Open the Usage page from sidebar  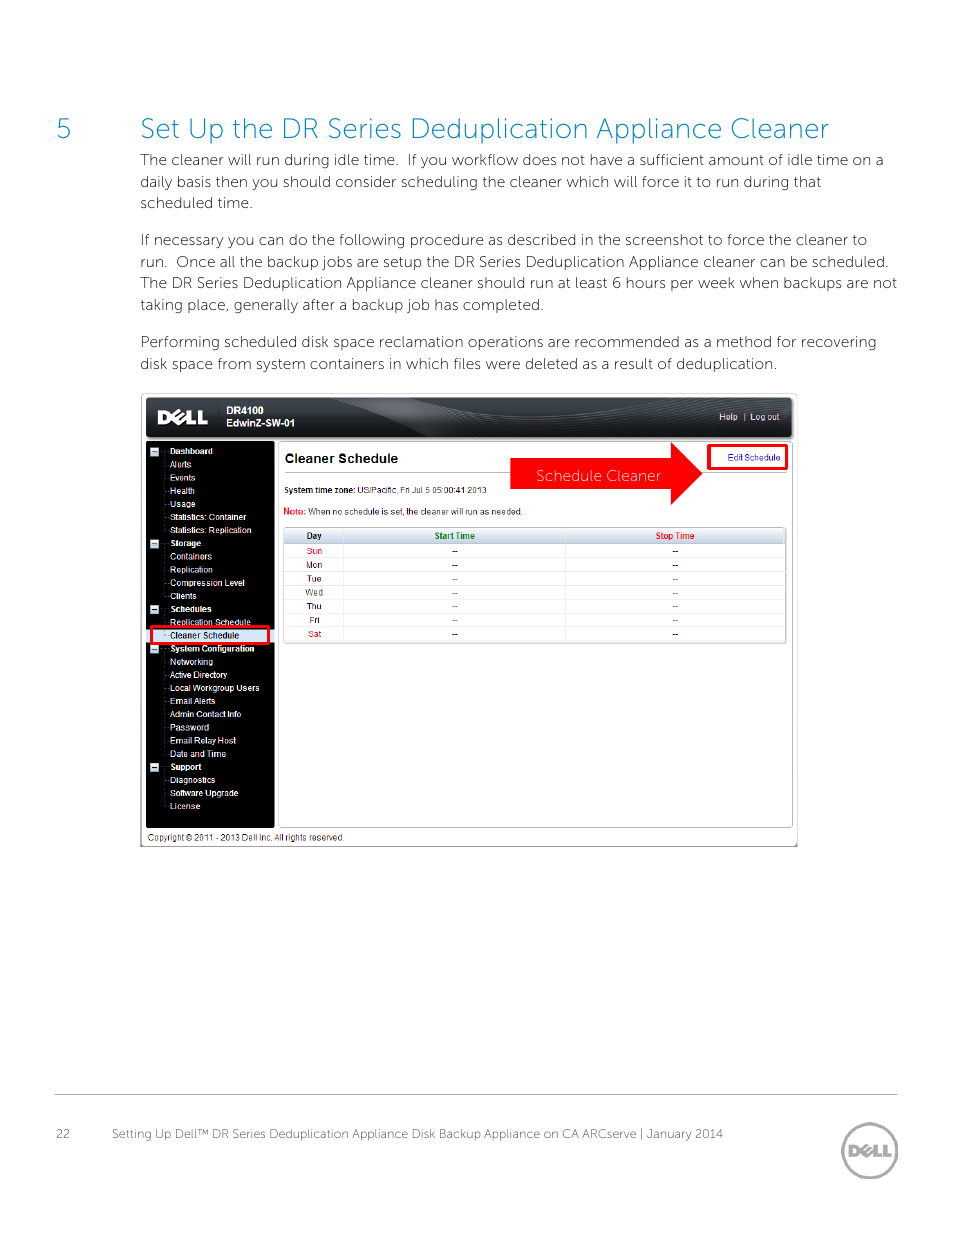(x=182, y=504)
